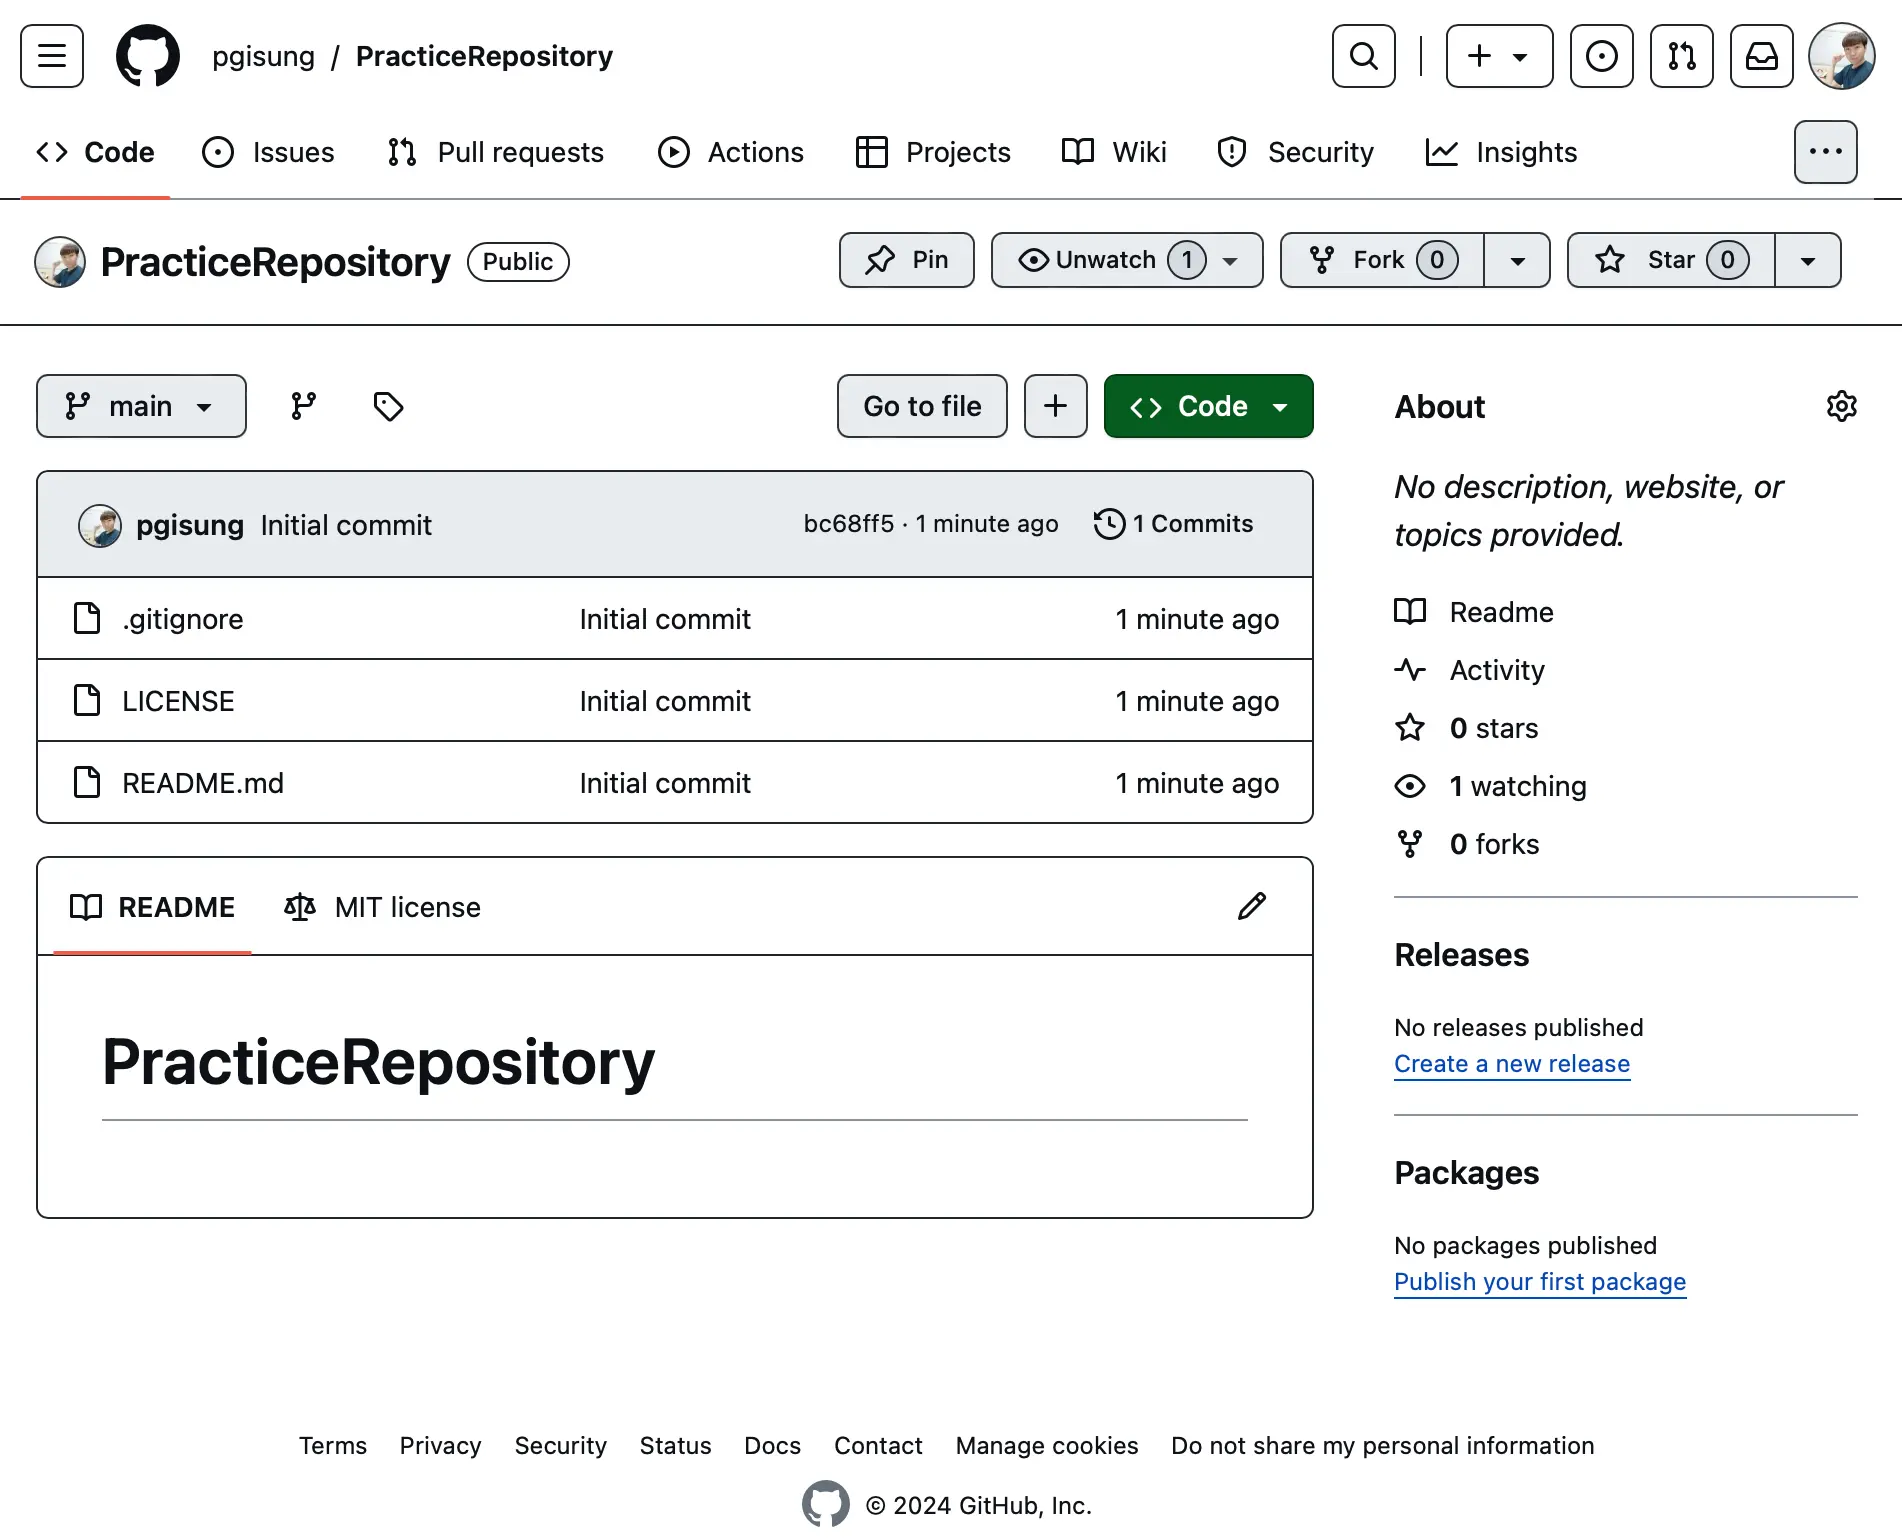Open 0 forks link in sidebar
The width and height of the screenshot is (1902, 1538).
click(1467, 844)
